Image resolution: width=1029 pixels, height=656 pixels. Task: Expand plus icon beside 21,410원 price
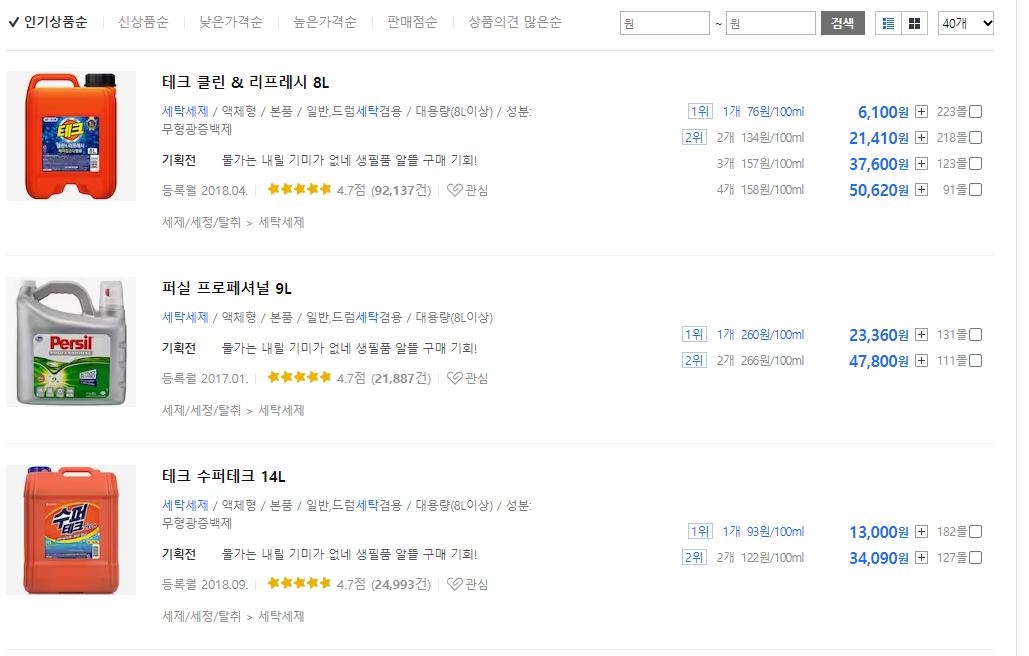pos(921,138)
